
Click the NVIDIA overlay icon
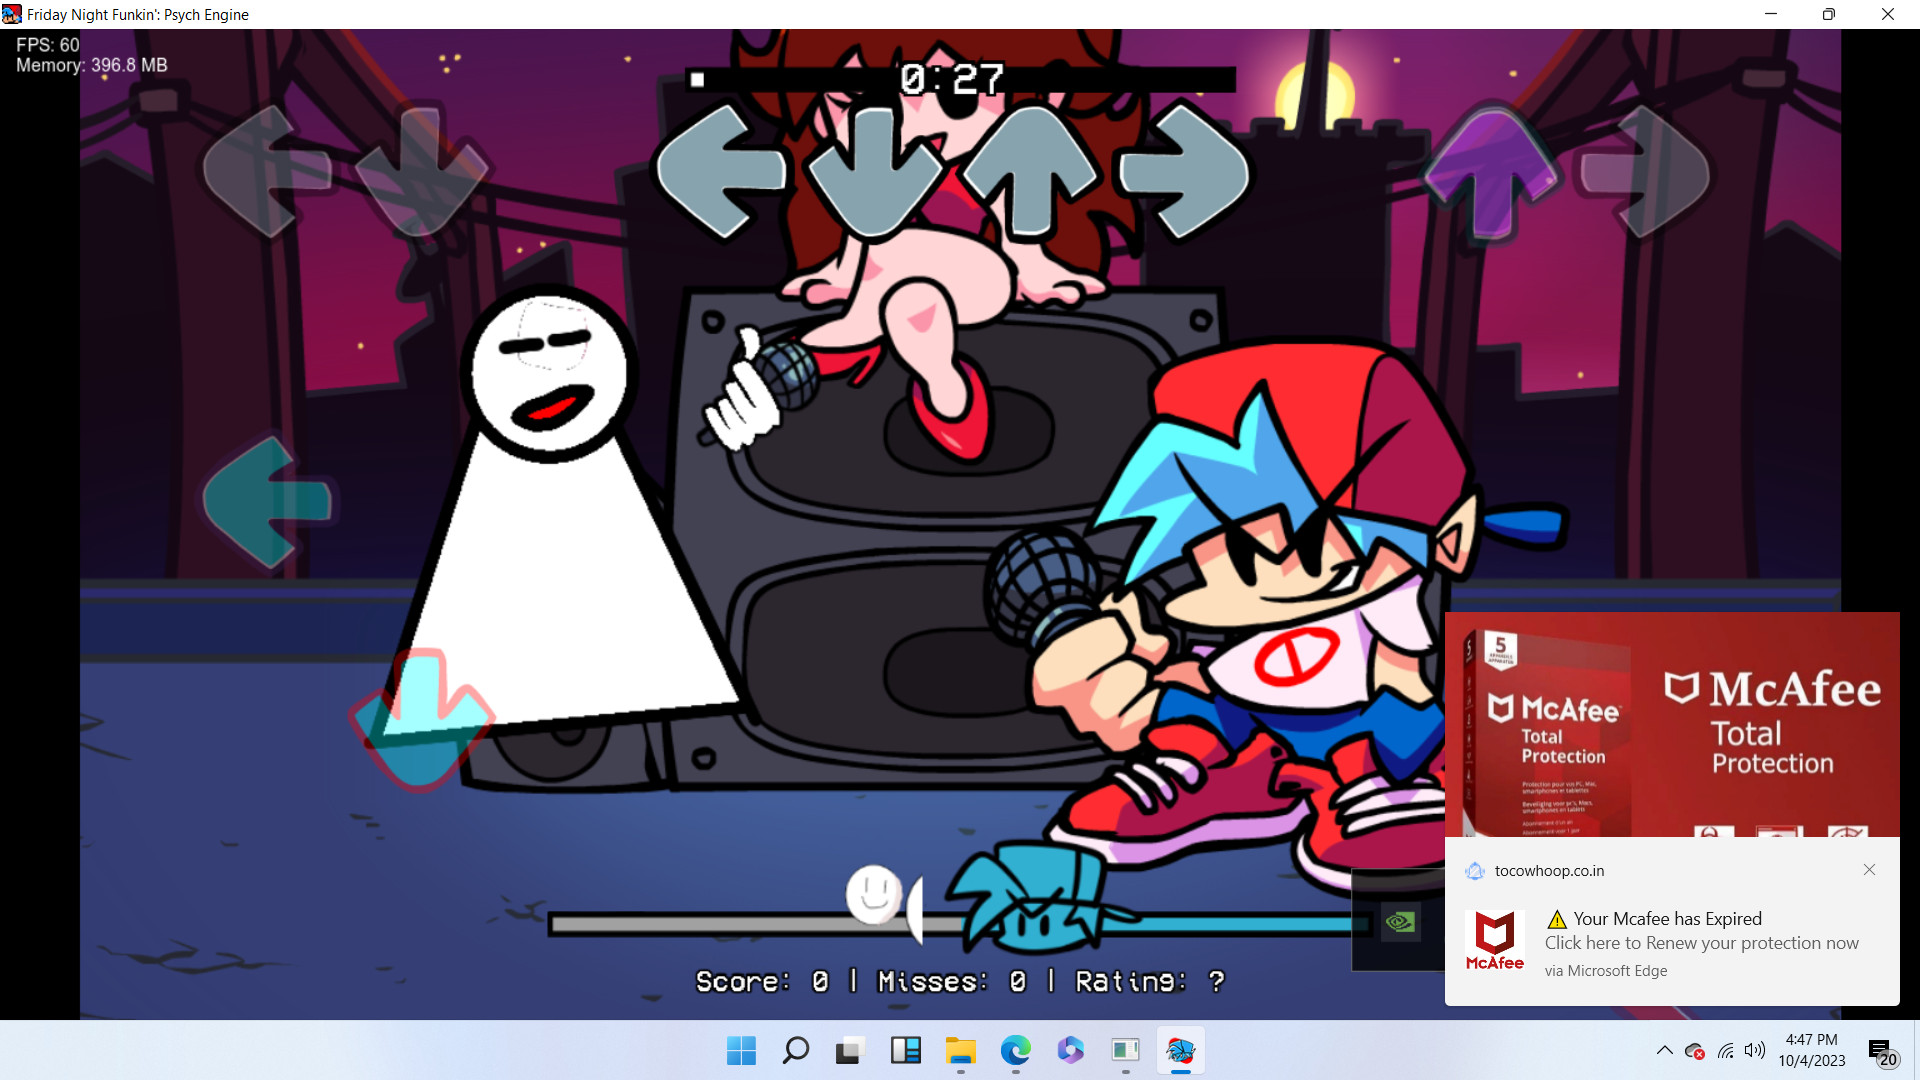pos(1400,921)
